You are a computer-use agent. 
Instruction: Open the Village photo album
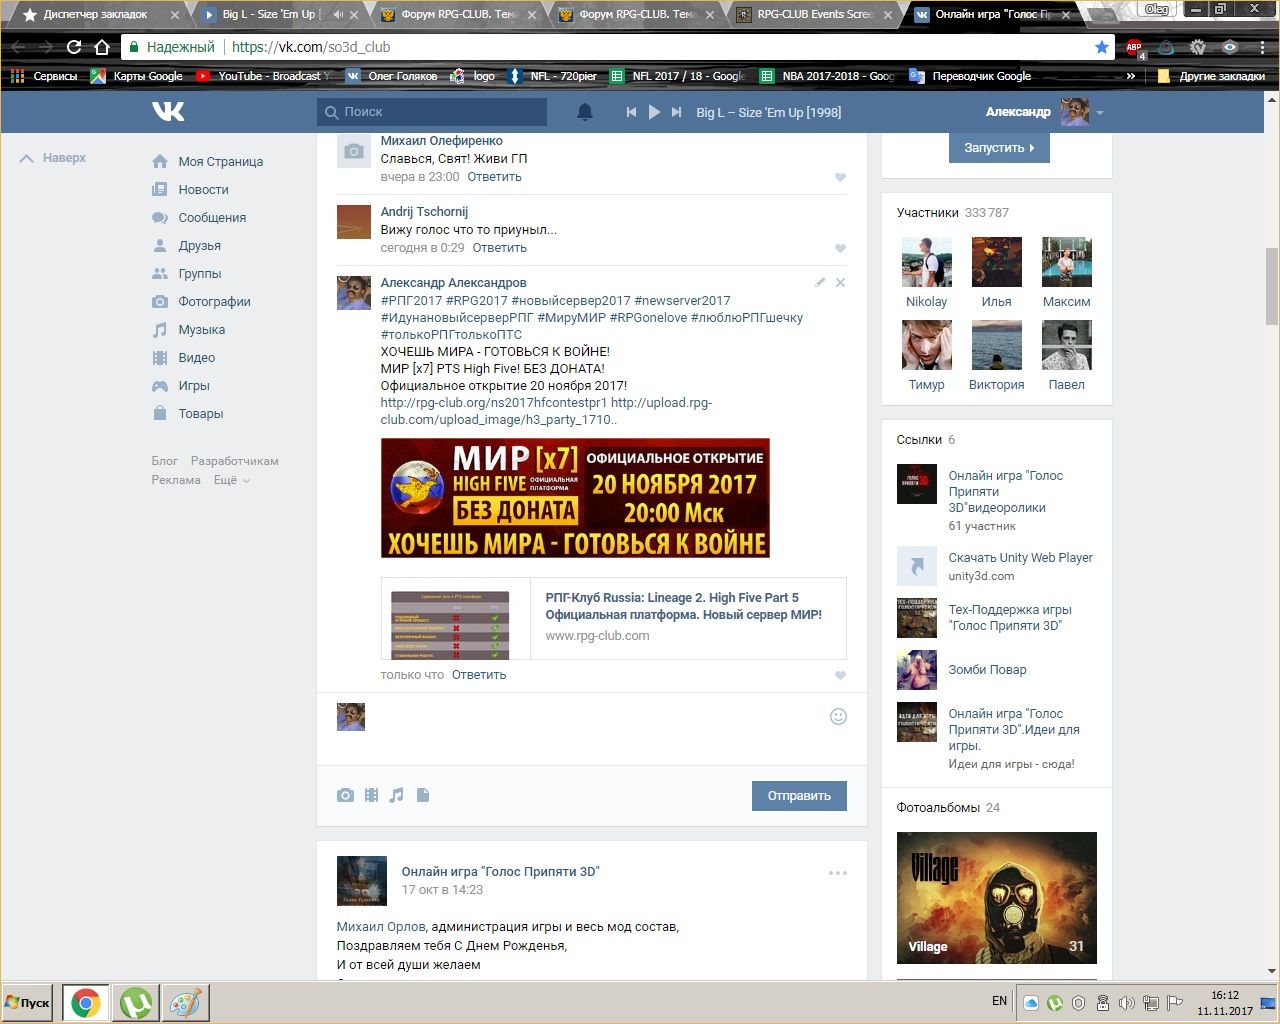click(997, 898)
